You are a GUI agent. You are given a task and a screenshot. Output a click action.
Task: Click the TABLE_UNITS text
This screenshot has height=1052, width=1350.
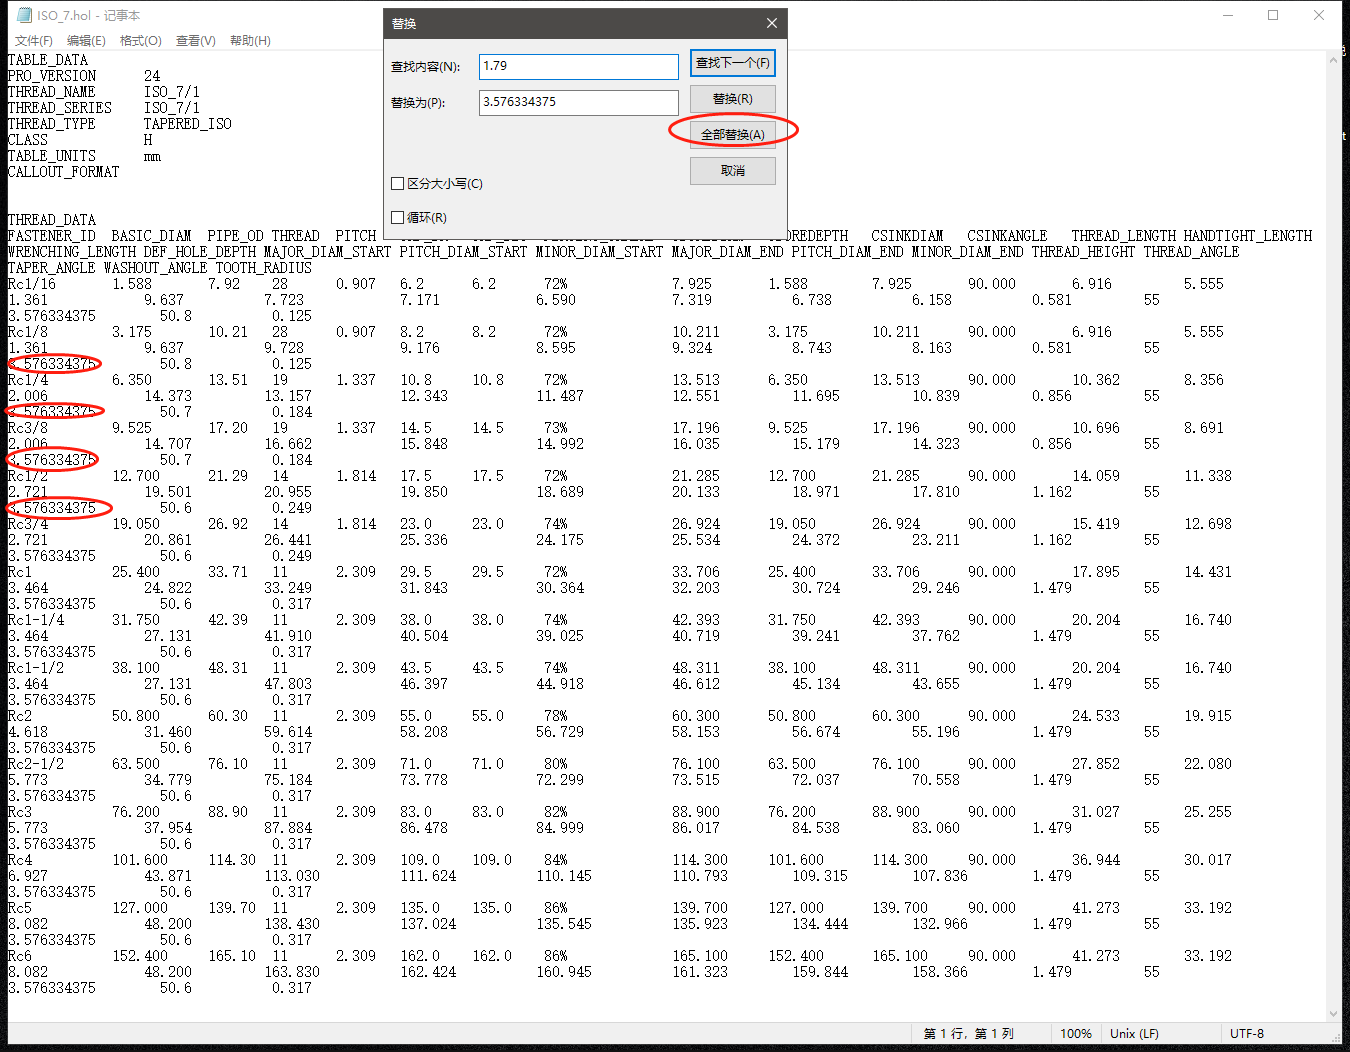click(x=52, y=156)
